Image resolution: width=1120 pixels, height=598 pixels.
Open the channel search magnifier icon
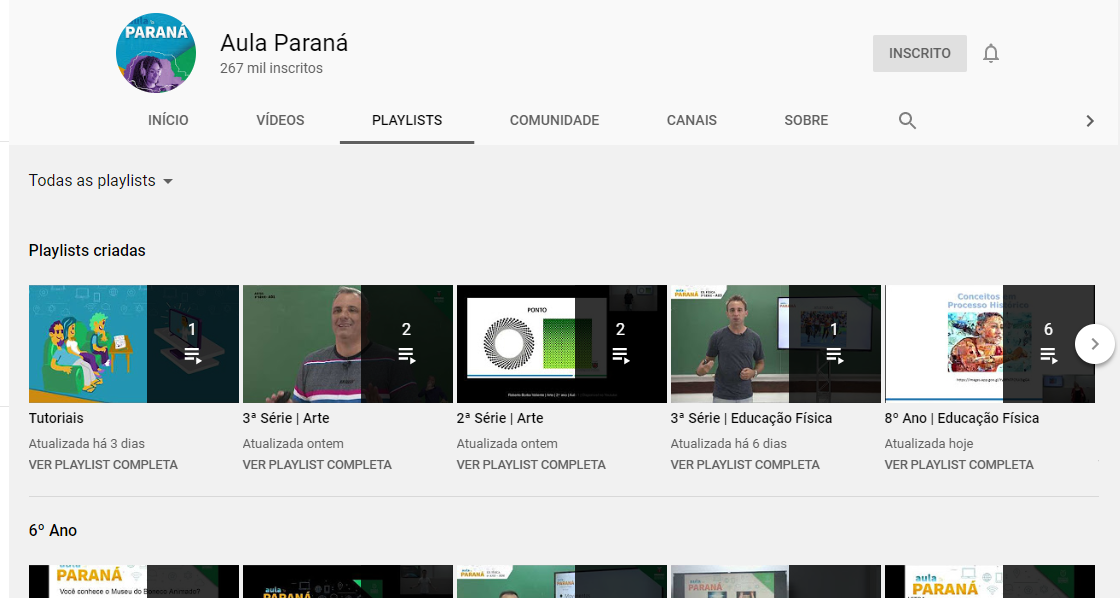point(907,121)
